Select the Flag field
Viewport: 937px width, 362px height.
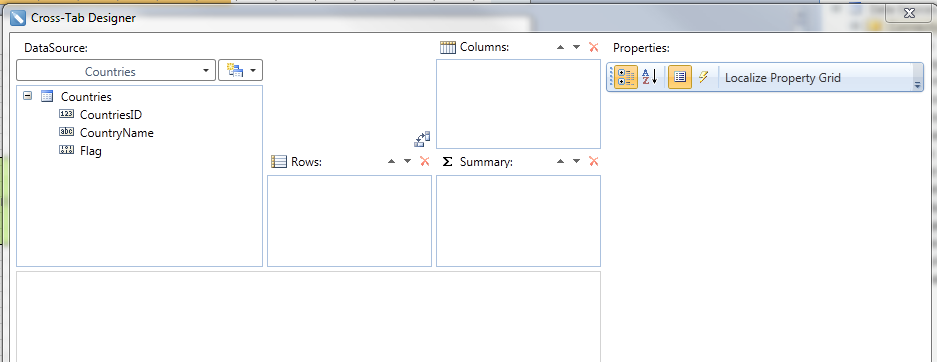point(90,151)
